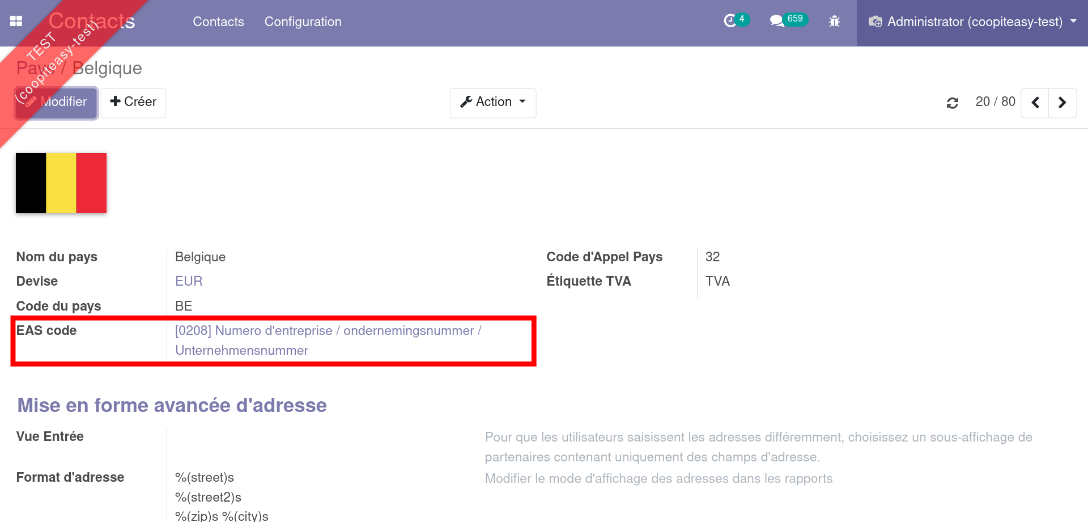Viewport: 1088px width, 522px height.
Task: Open the Configuration menu
Action: coord(303,22)
